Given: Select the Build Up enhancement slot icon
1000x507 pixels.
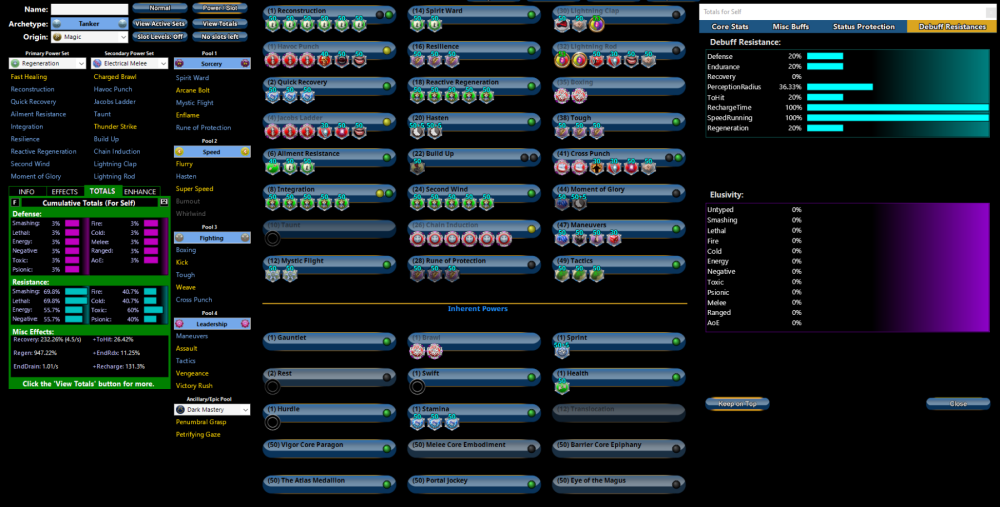Looking at the screenshot, I should coord(419,167).
